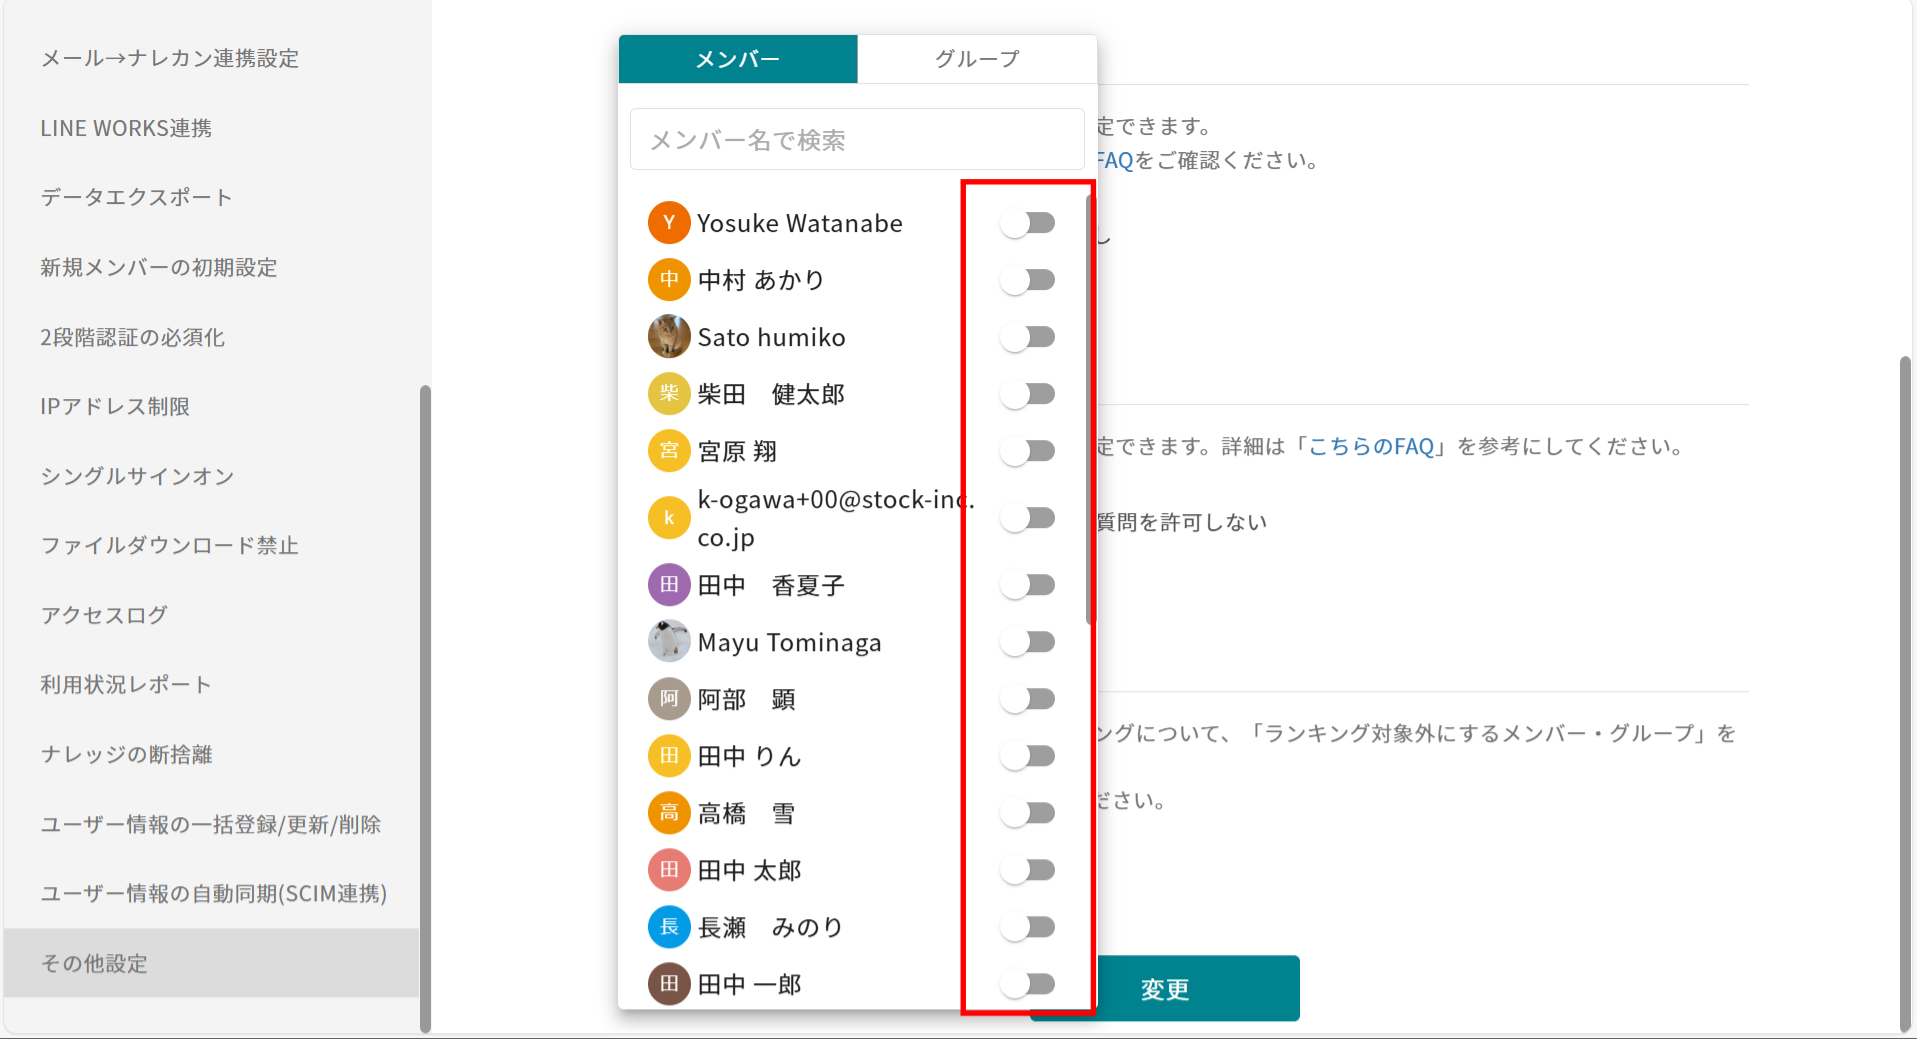
Task: Turn on the switch for 長瀬 みのり
Action: pyautogui.click(x=1028, y=927)
